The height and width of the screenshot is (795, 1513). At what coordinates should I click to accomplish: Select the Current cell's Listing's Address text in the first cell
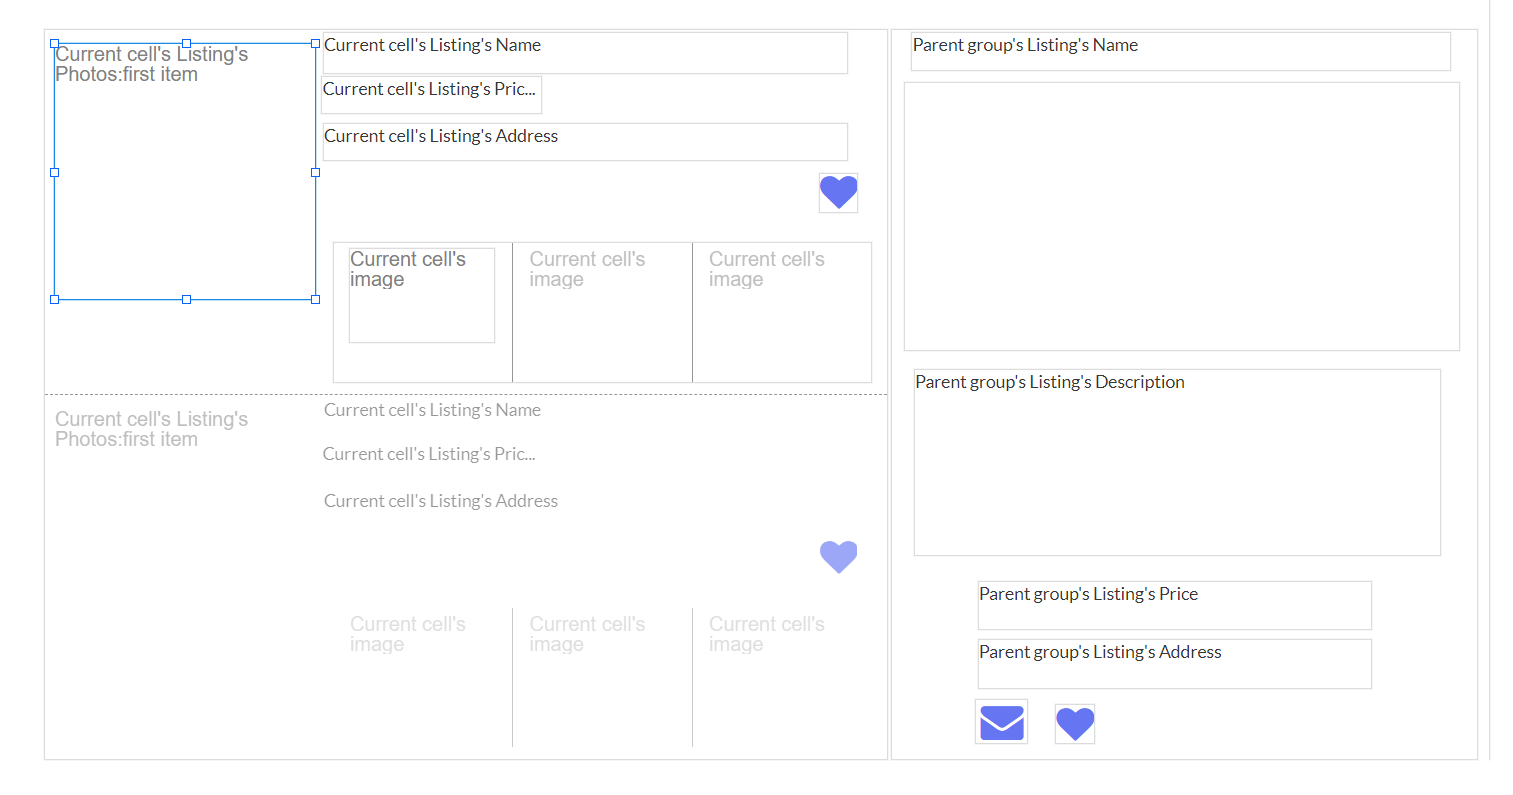(x=585, y=142)
